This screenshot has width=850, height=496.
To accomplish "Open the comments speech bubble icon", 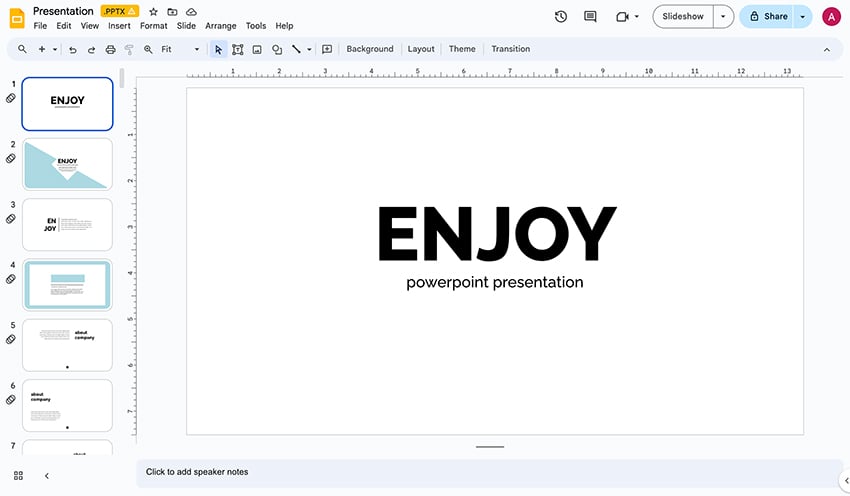I will [590, 16].
